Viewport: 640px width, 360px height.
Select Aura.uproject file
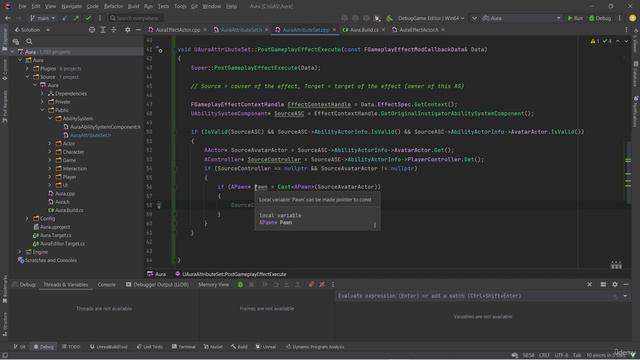(55, 227)
